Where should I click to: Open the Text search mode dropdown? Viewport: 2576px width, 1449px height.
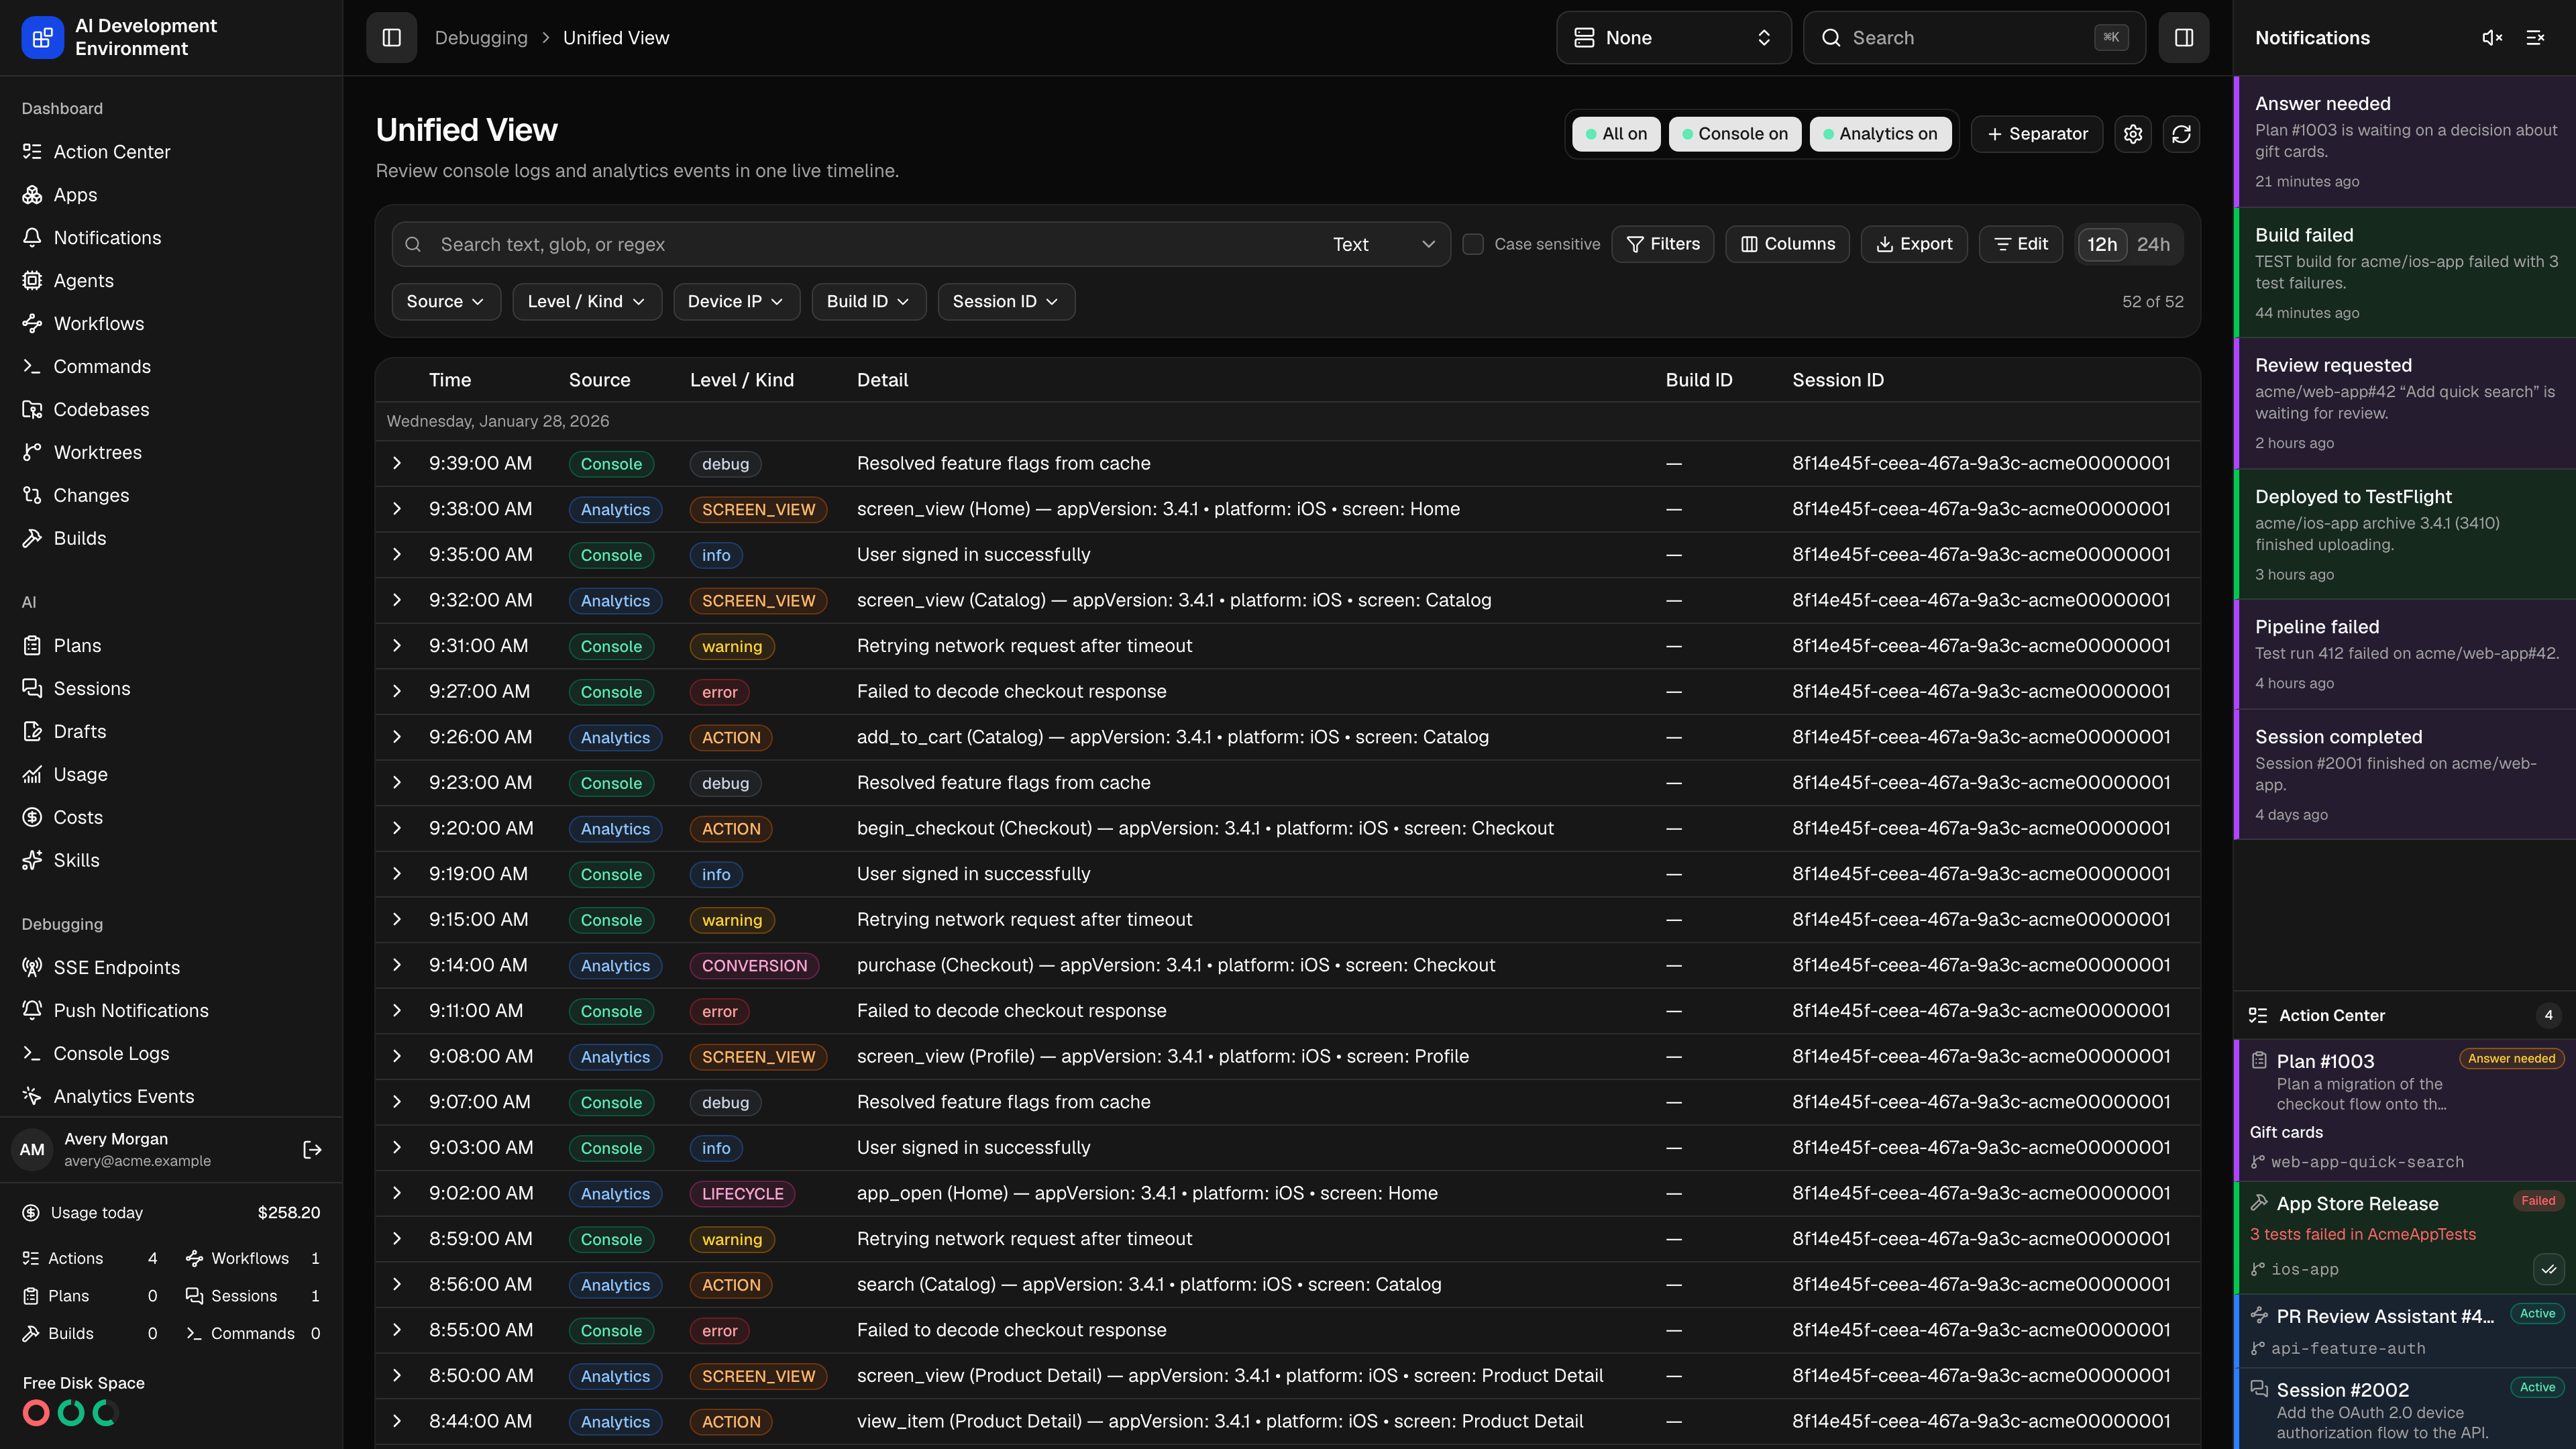point(1384,245)
